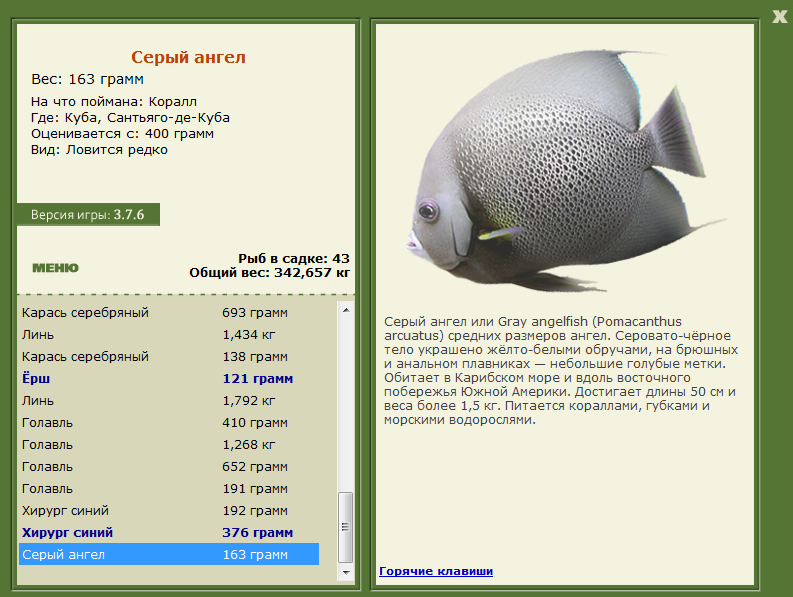Select Хирург синий 192 грамм row

click(x=169, y=510)
